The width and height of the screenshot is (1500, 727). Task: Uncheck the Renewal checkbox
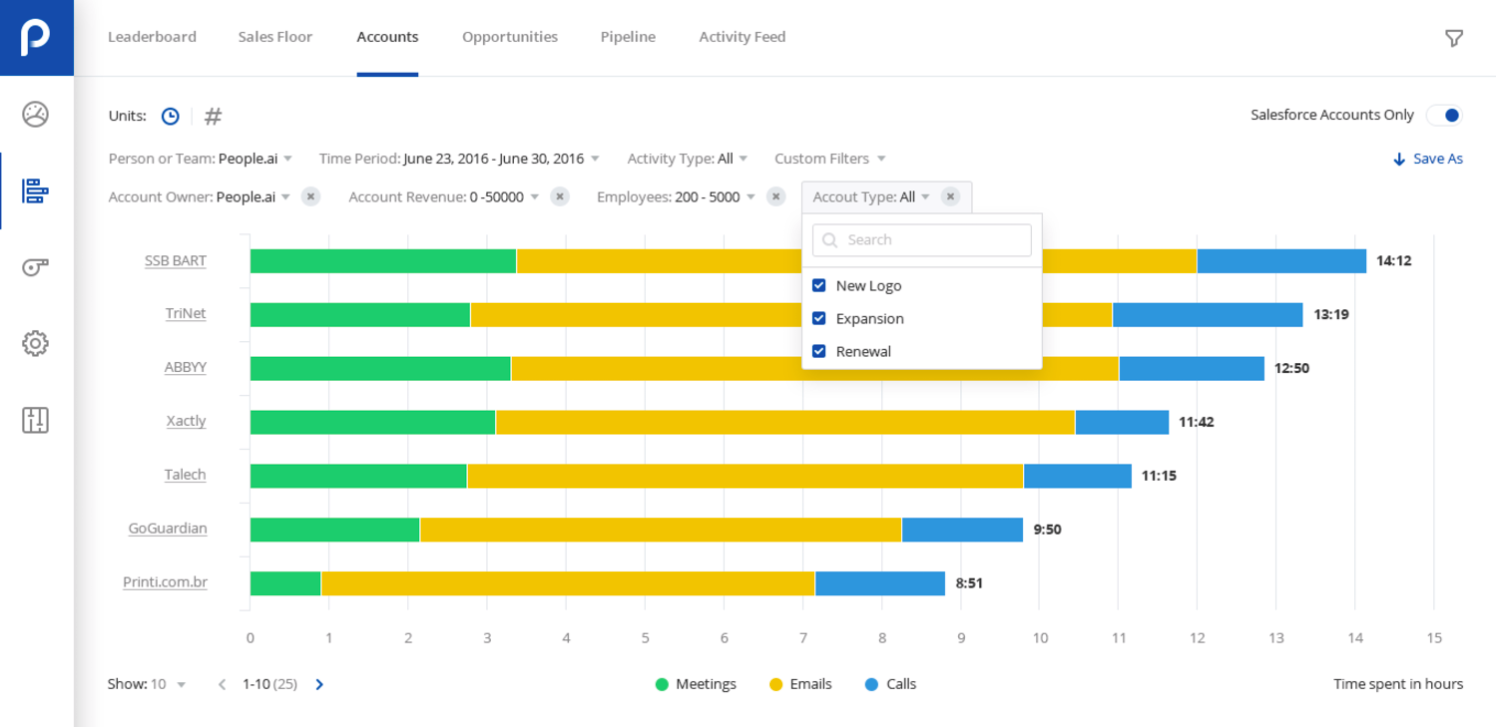(x=819, y=352)
